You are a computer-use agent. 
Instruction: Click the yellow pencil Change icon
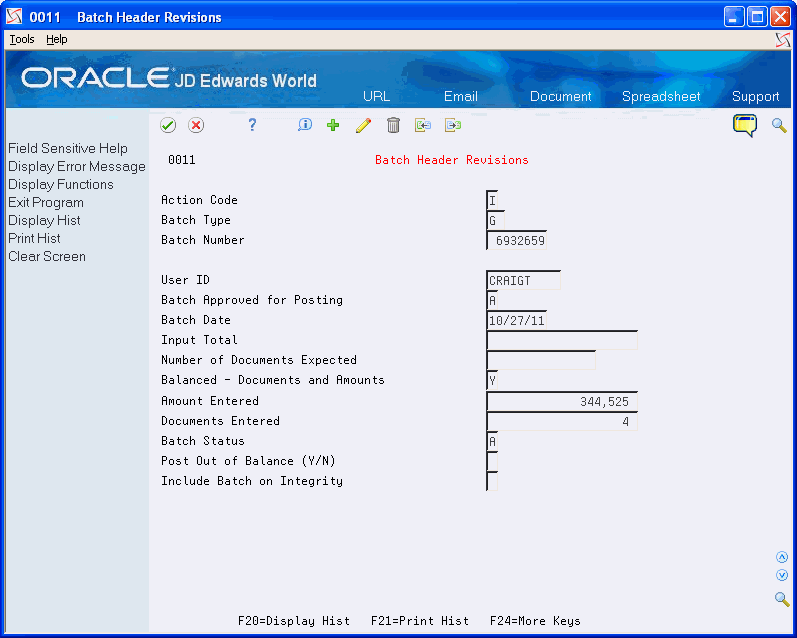tap(363, 125)
